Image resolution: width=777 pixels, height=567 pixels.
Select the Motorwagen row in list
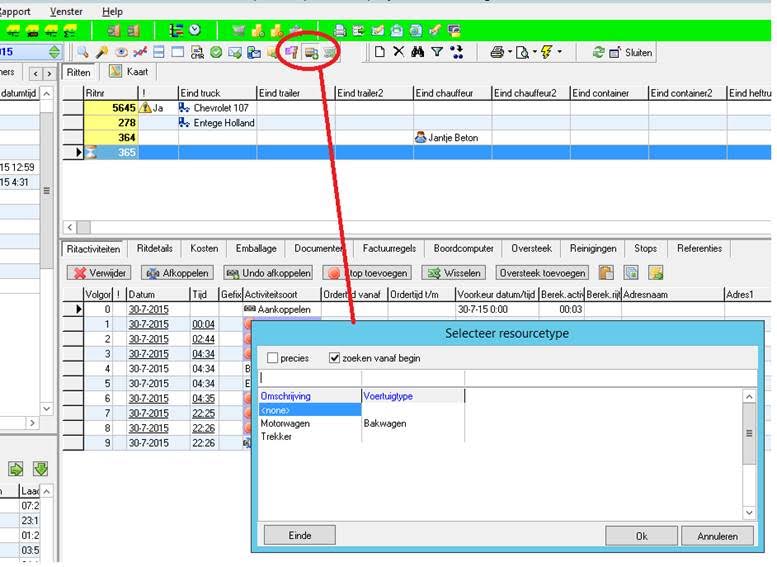(x=285, y=423)
